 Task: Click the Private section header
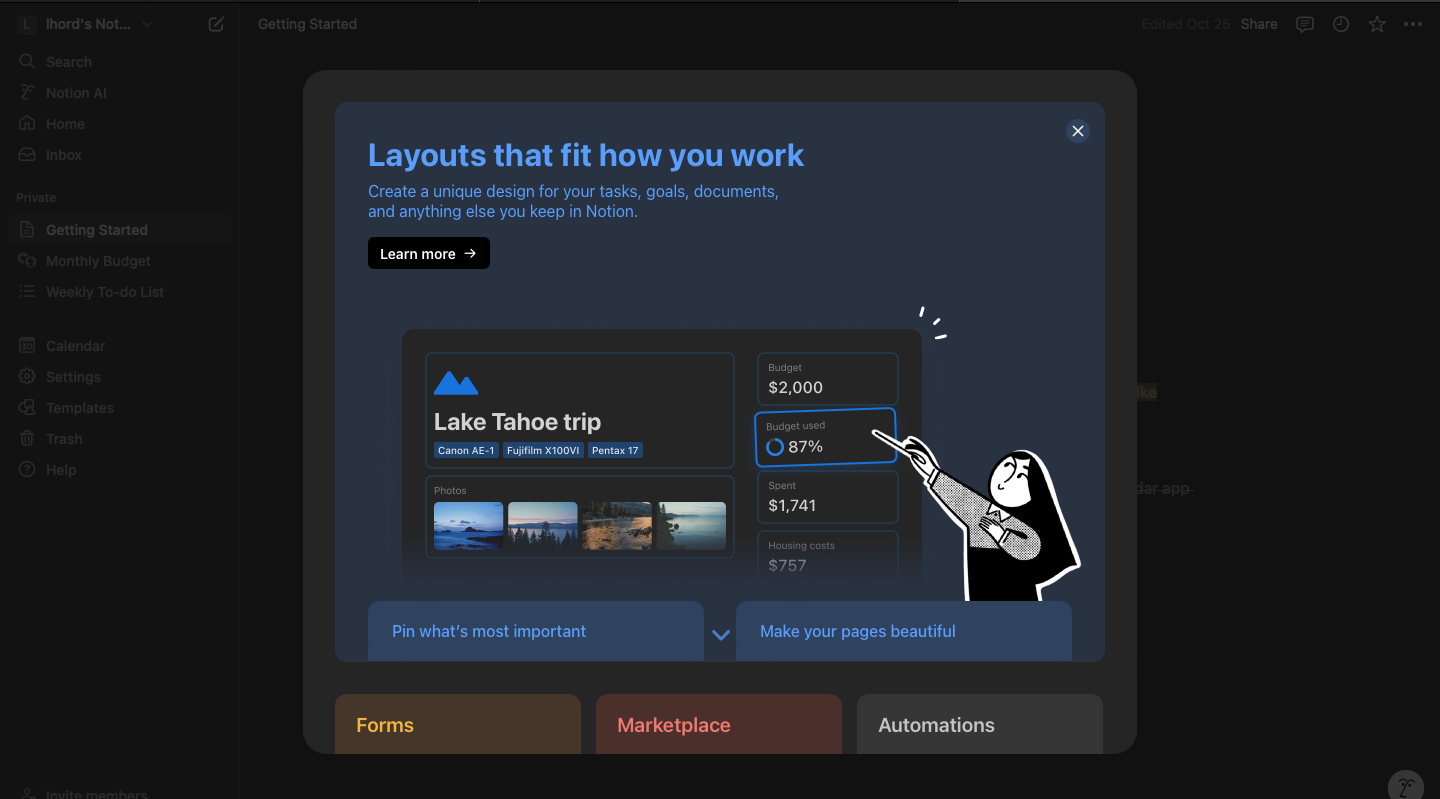[x=36, y=198]
